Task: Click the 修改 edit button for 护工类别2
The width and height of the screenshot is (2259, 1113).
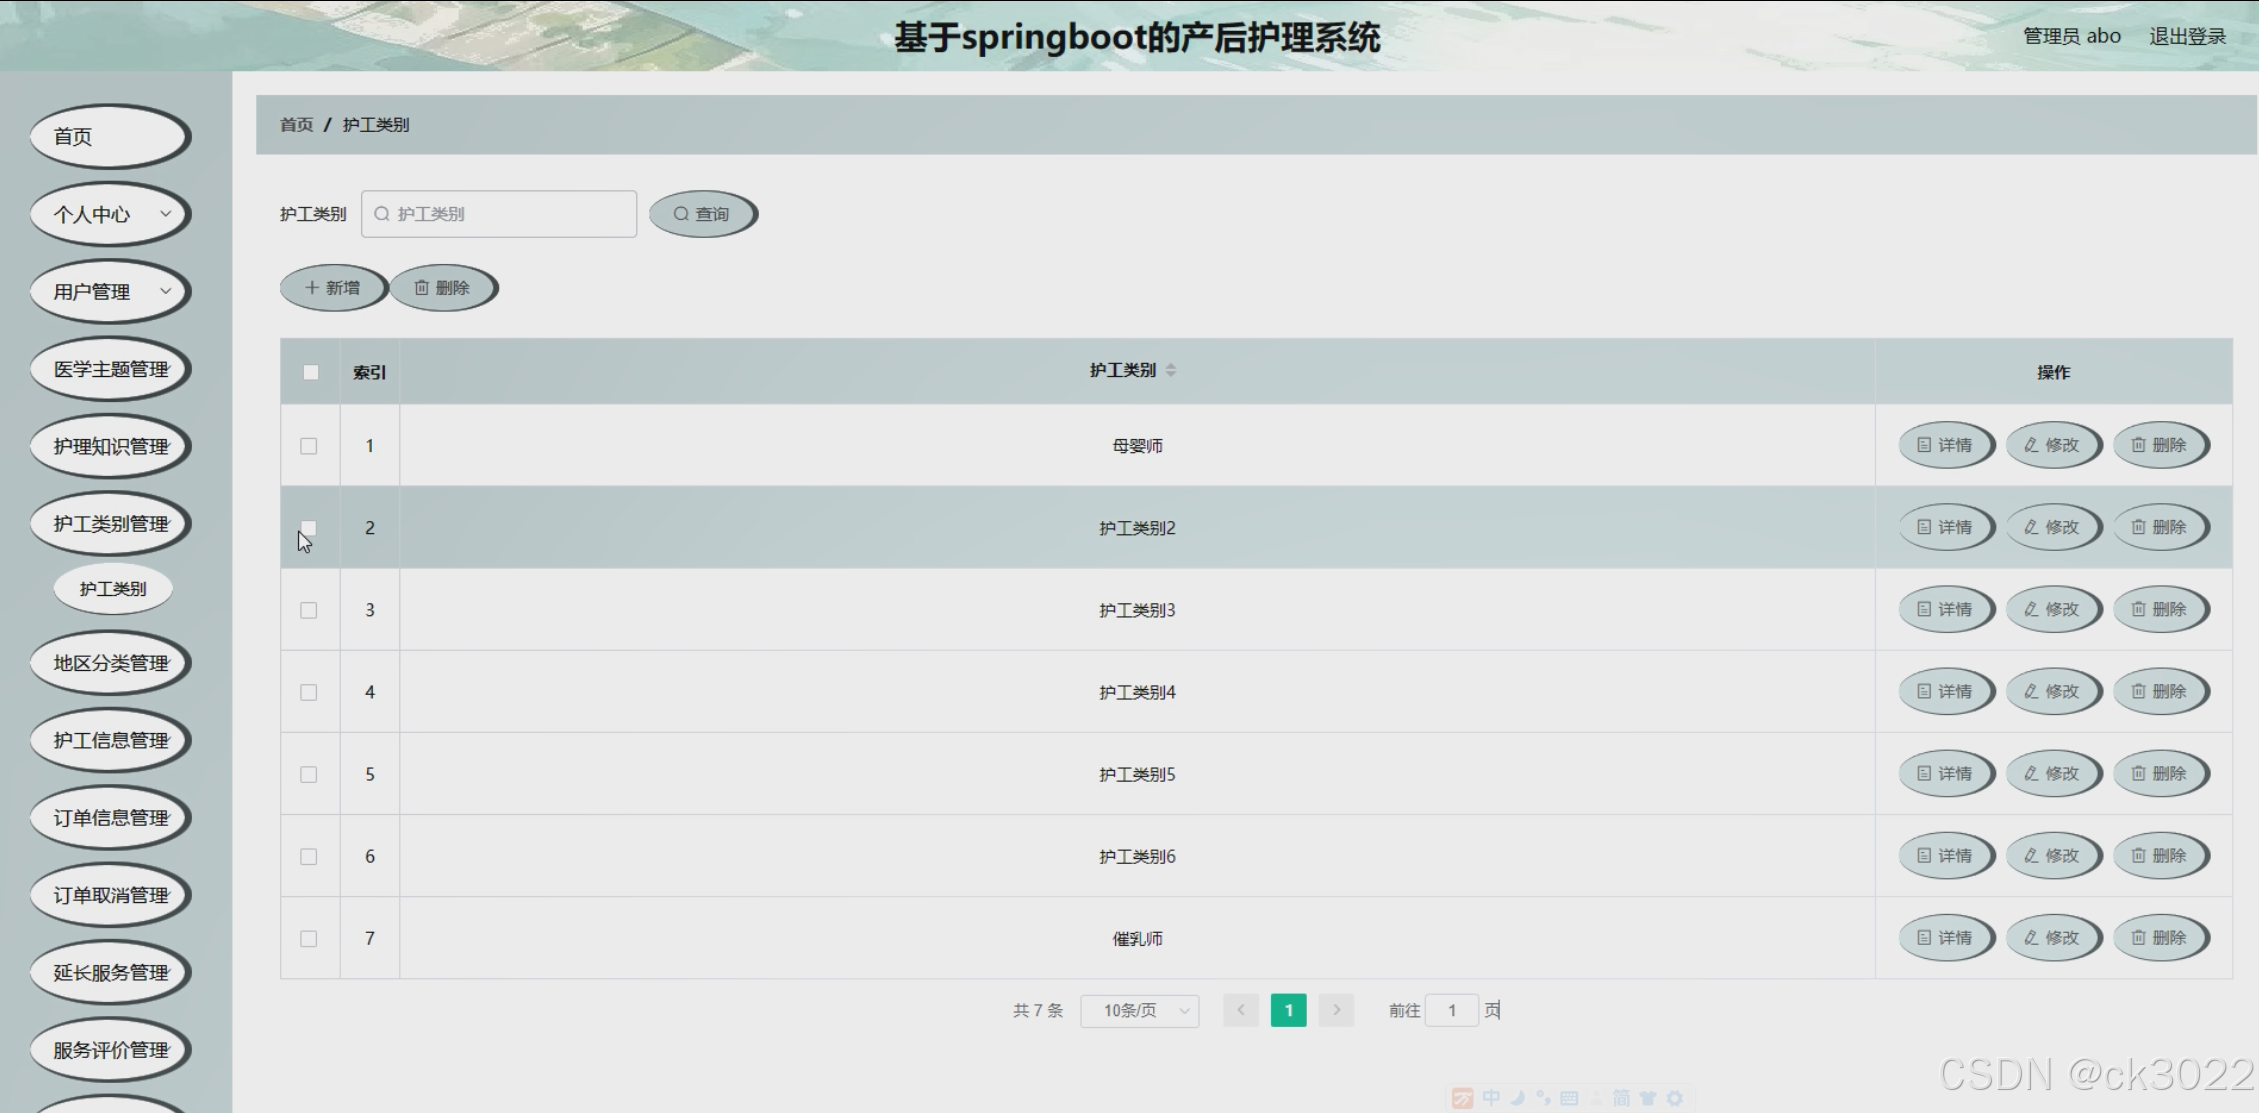Action: point(2052,527)
